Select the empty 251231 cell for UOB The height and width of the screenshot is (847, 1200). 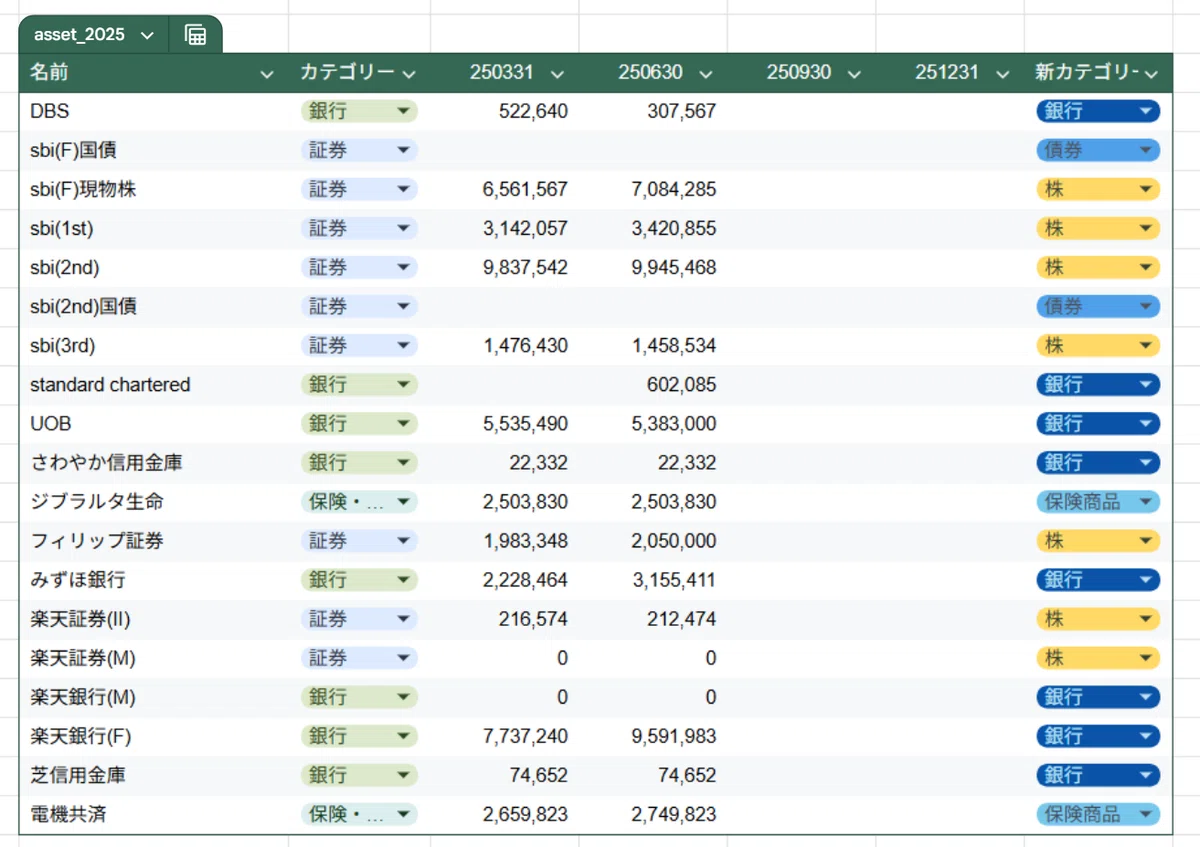tap(950, 424)
